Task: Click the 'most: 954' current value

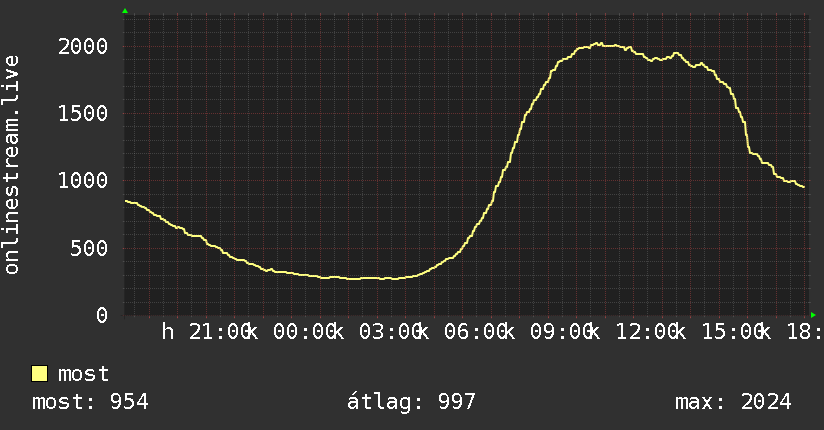Action: (x=90, y=402)
